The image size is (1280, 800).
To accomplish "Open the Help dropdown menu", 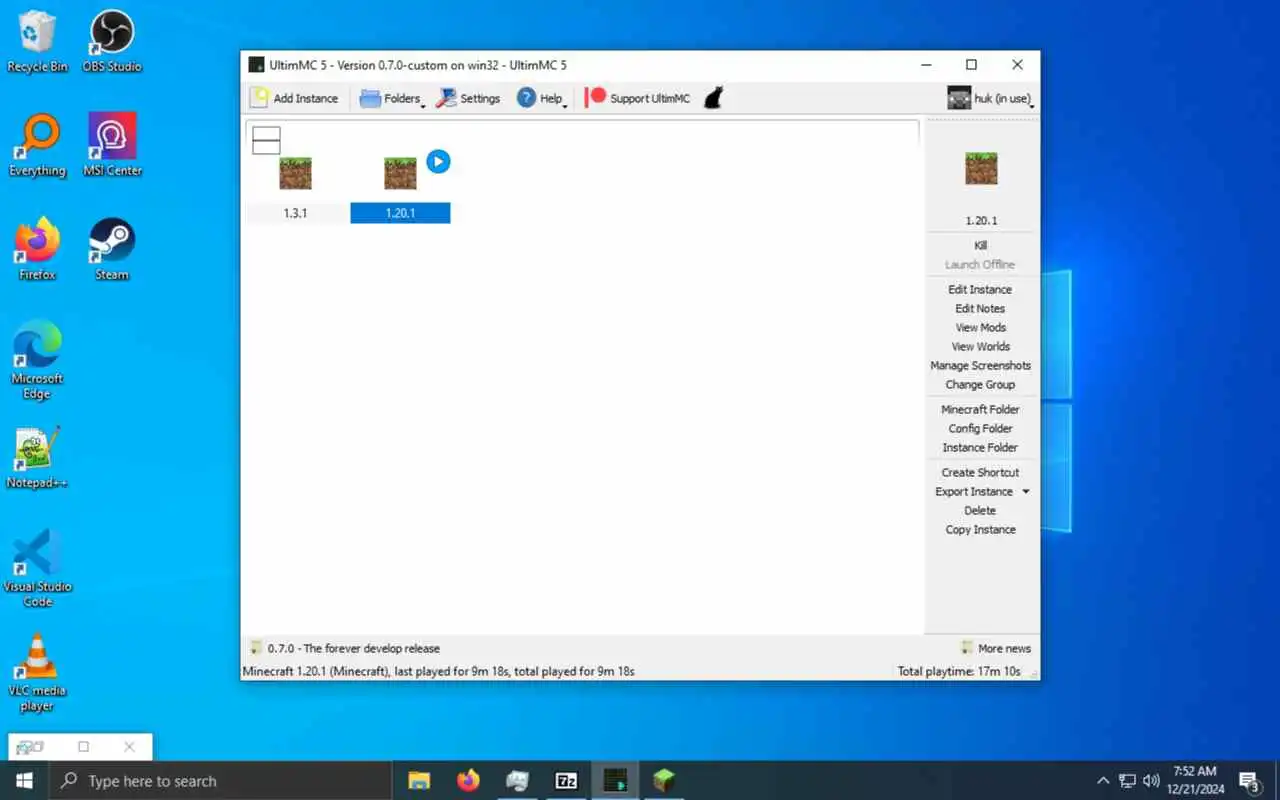I will click(x=542, y=98).
